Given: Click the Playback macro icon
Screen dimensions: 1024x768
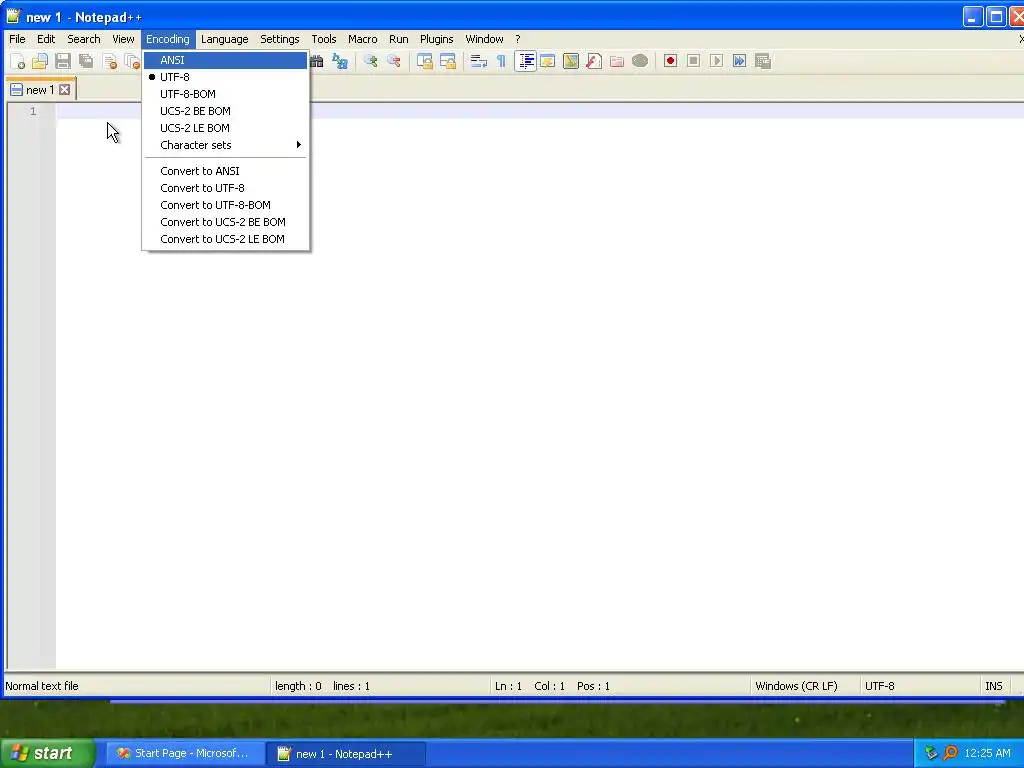Looking at the screenshot, I should tap(716, 61).
